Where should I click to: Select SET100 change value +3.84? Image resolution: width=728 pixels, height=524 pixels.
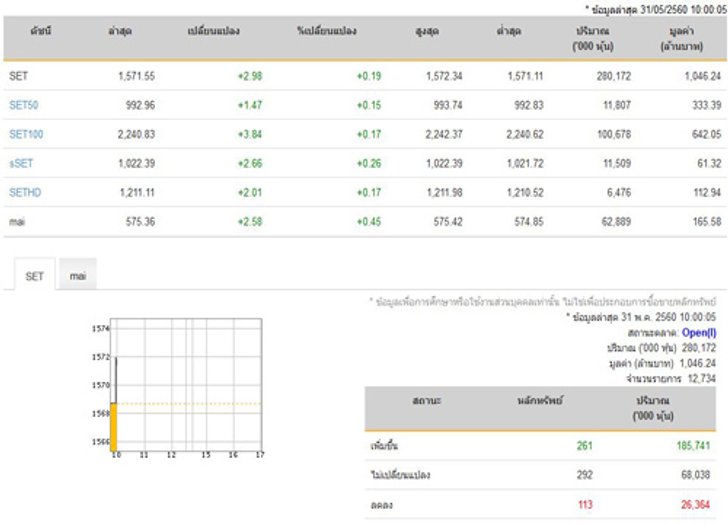click(x=250, y=134)
